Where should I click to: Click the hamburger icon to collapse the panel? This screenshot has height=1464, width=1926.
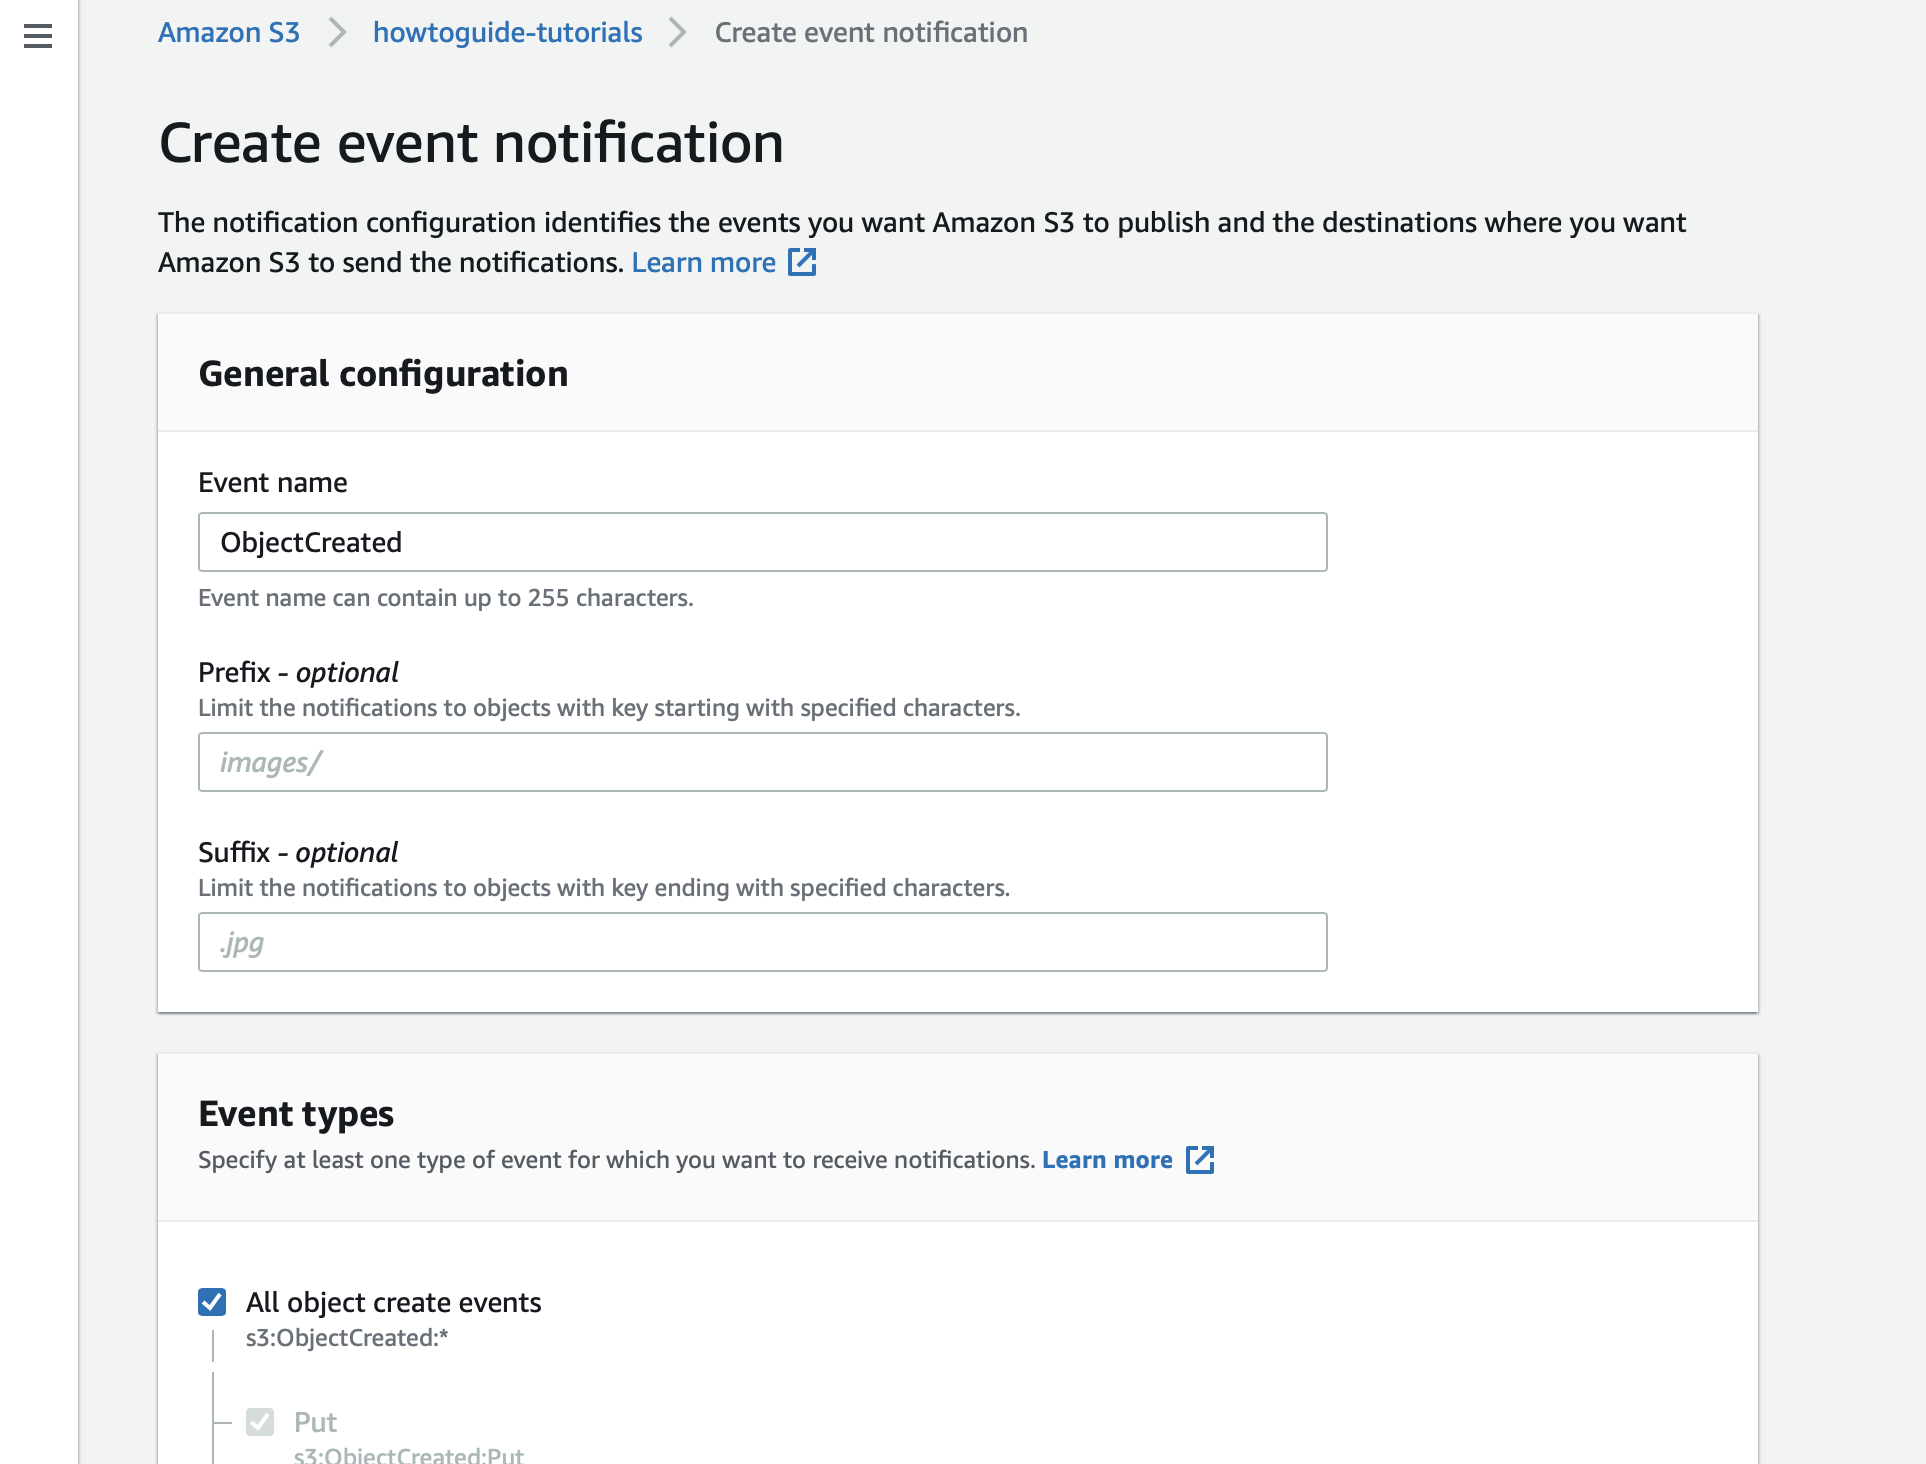36,37
